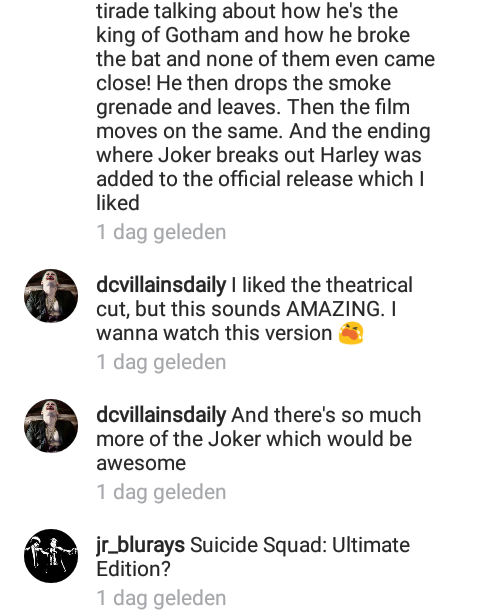Screen dimensions: 480x613
Task: Click '1 dag geleden' under 'wanna watch this version'
Action: [x=161, y=362]
